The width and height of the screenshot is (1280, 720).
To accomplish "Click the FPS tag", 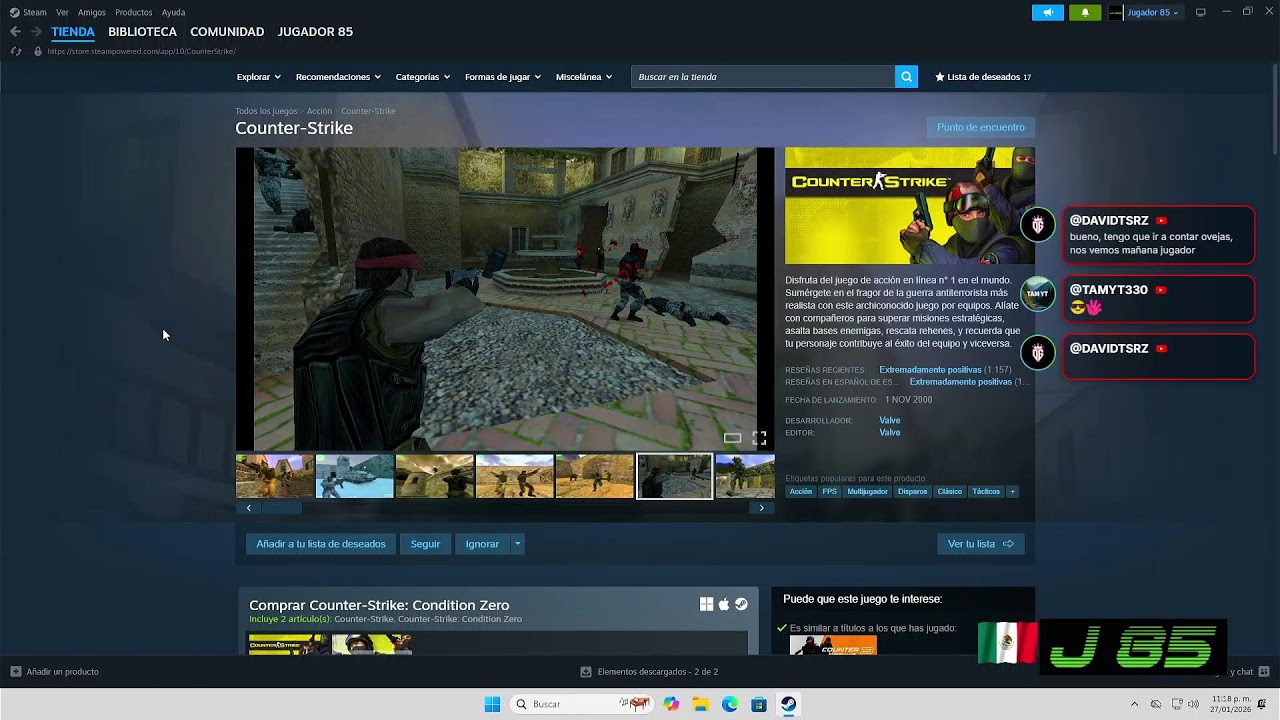I will click(x=829, y=492).
